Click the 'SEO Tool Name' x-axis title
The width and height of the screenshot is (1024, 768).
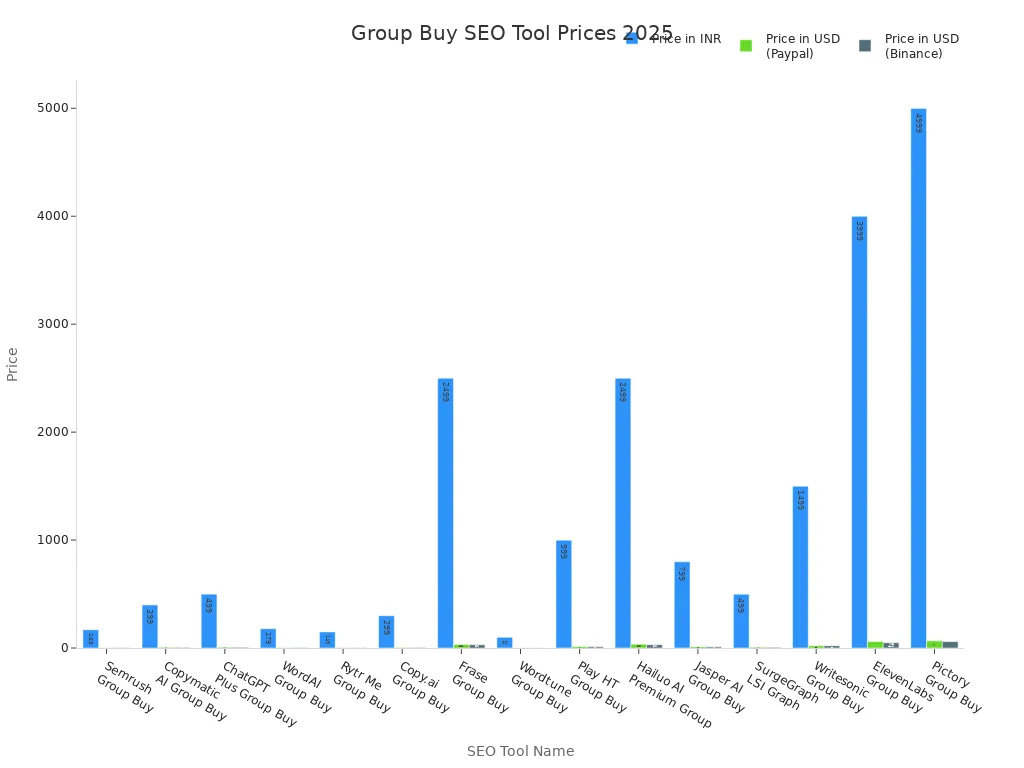point(520,751)
